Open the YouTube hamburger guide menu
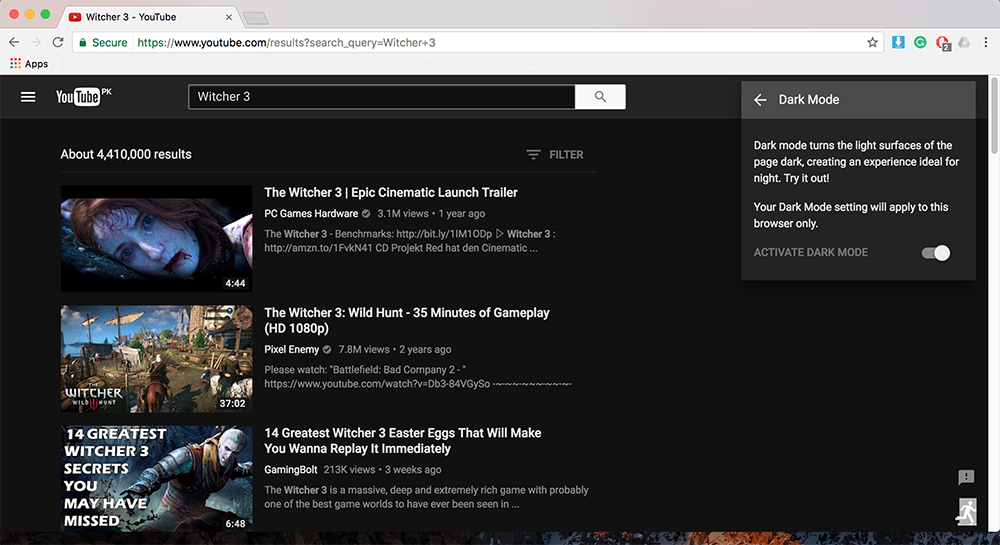Image resolution: width=1000 pixels, height=545 pixels. click(x=28, y=97)
